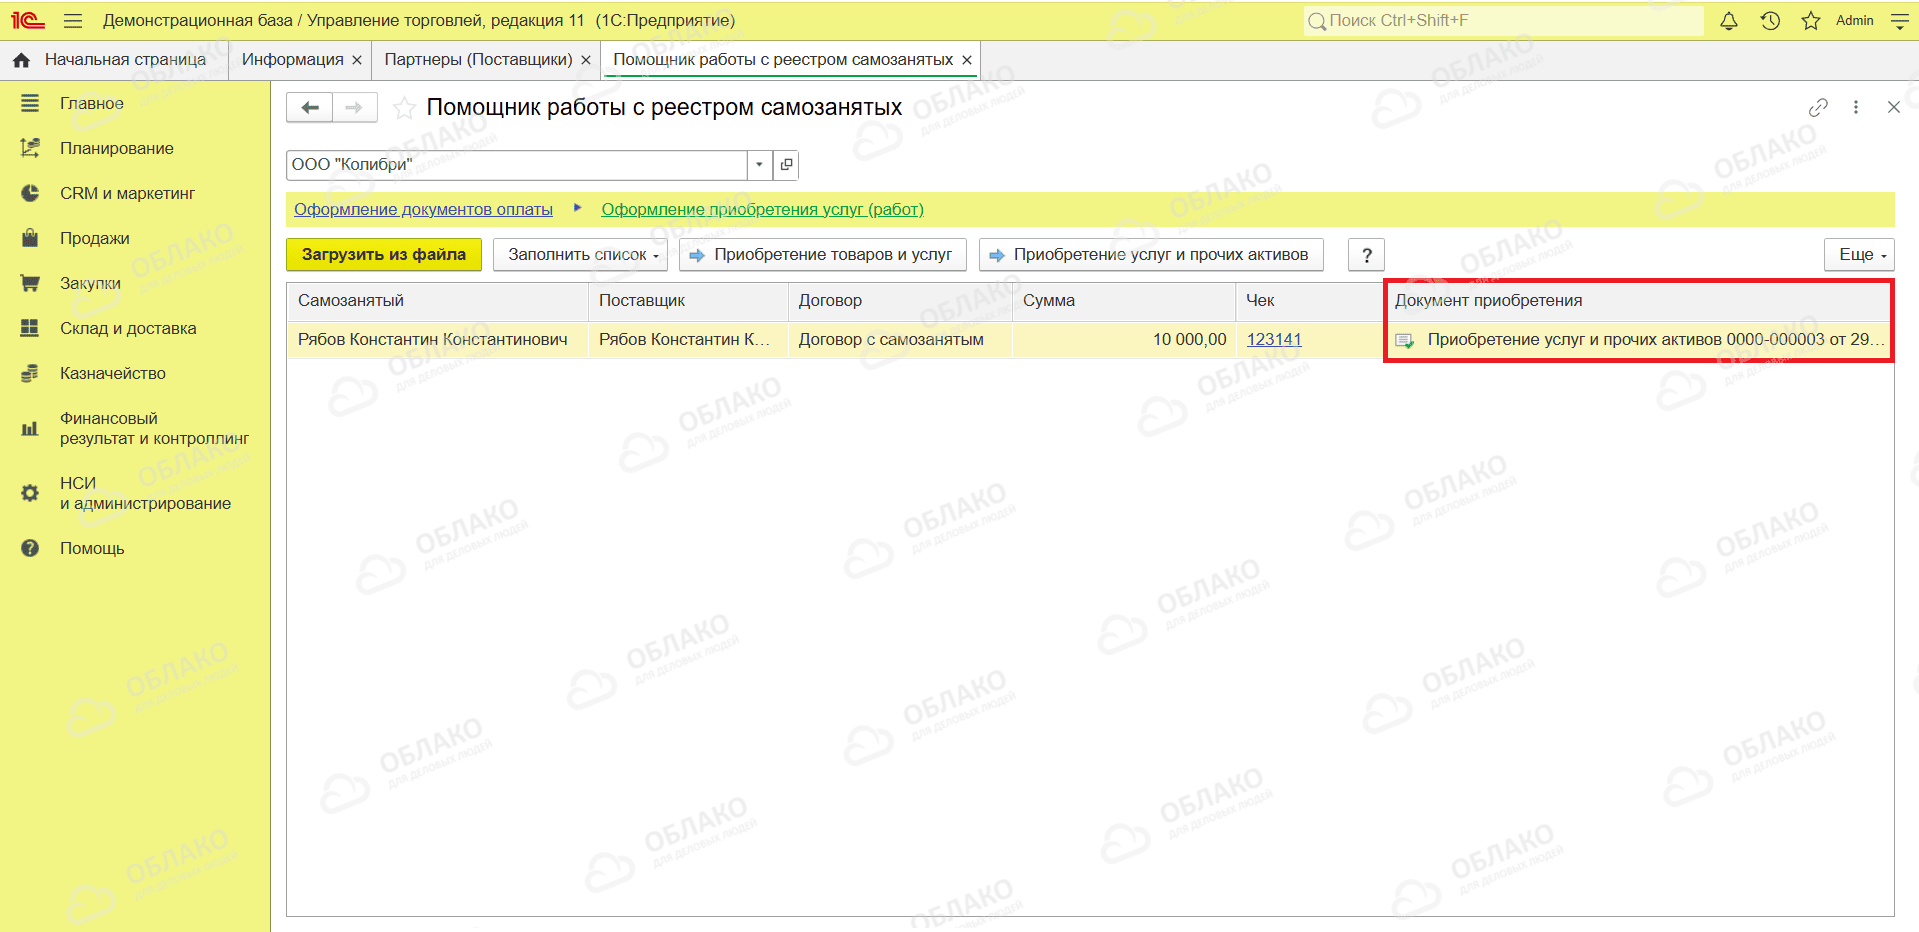Expand the organization dropdown arrow

[760, 165]
